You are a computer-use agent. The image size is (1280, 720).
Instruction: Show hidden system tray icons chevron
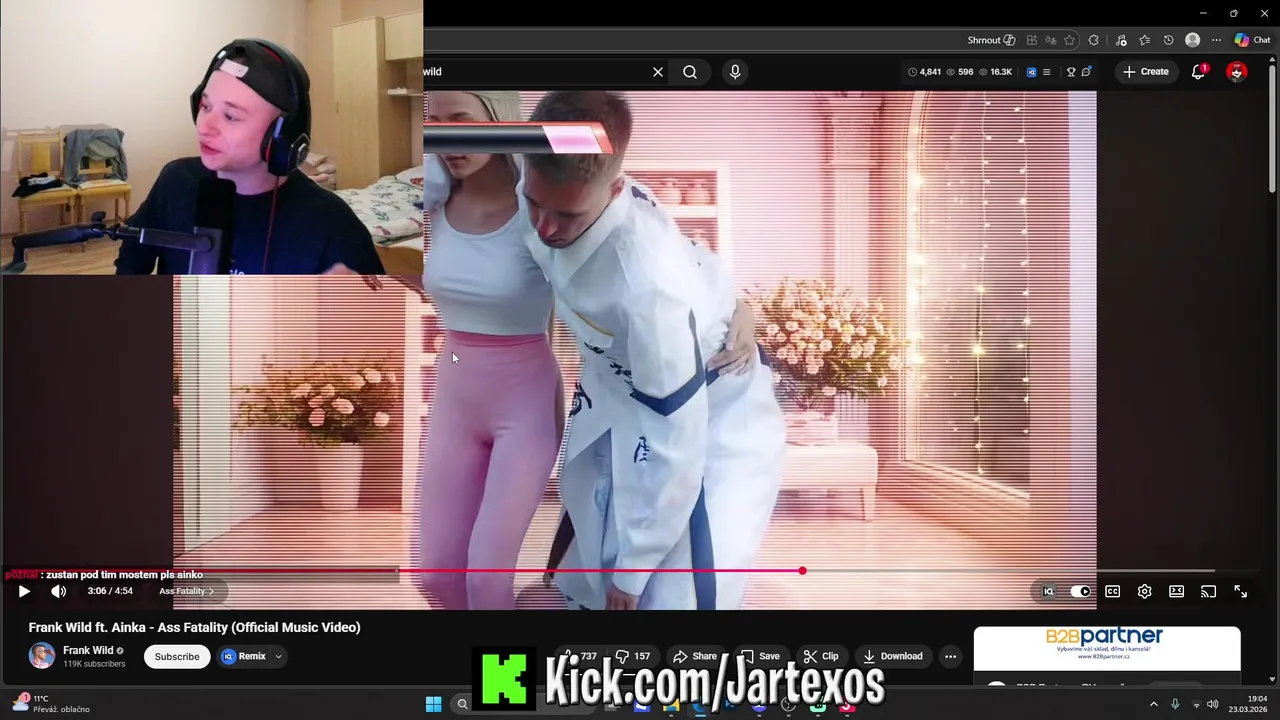pos(1153,704)
